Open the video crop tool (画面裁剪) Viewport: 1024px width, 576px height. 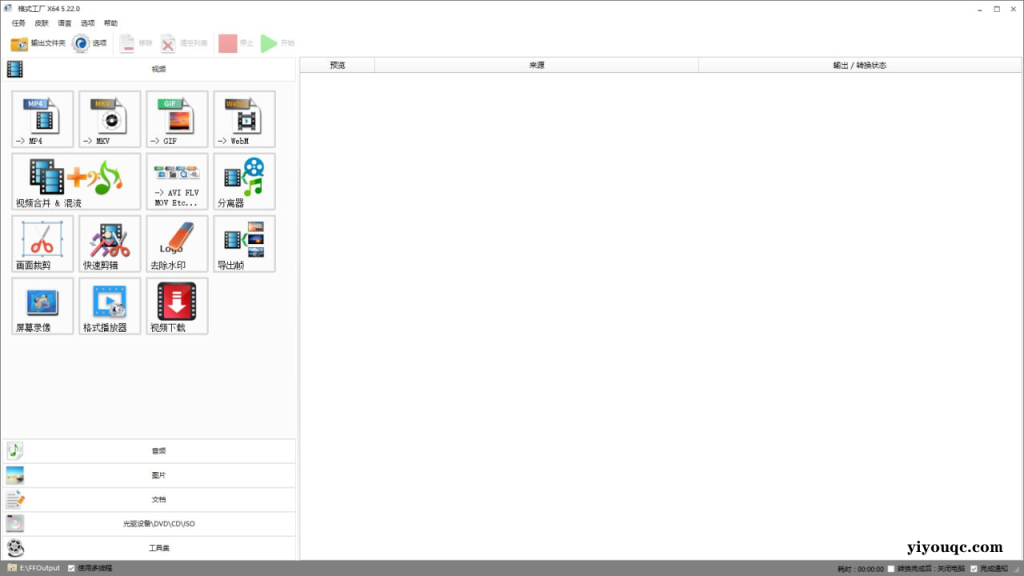point(43,243)
